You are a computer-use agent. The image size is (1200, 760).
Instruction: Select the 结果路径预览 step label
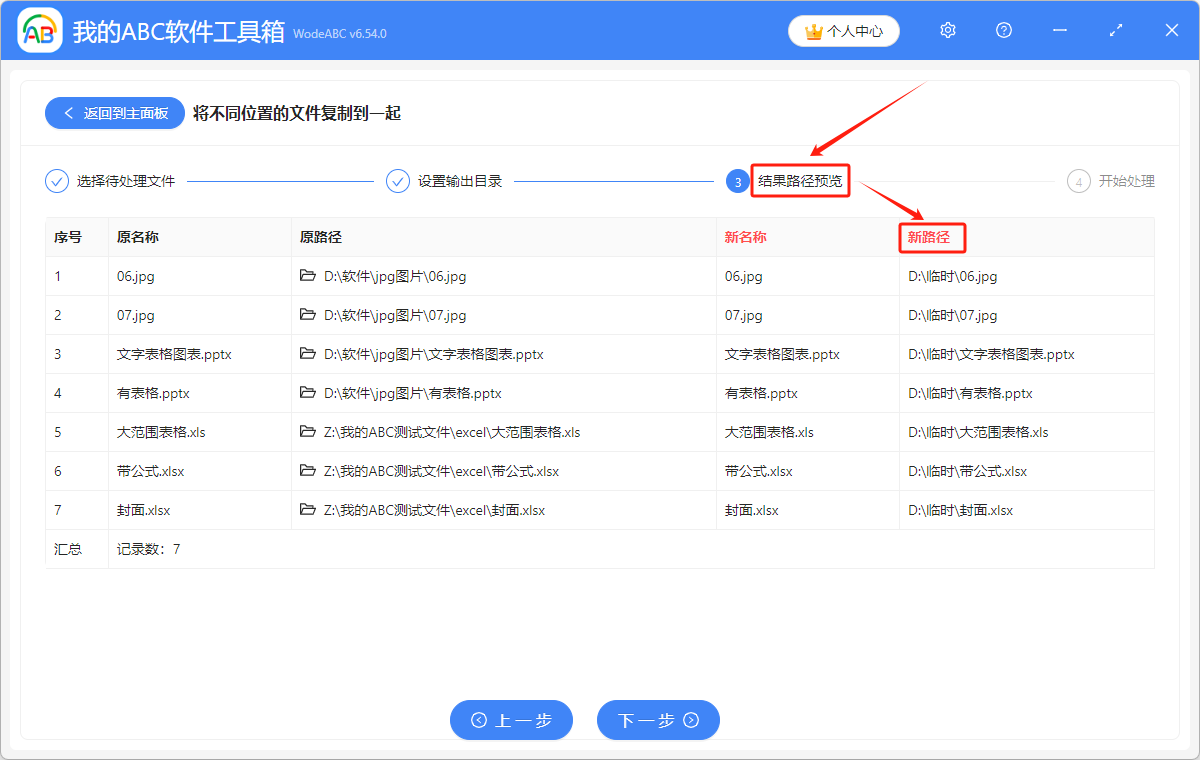799,180
